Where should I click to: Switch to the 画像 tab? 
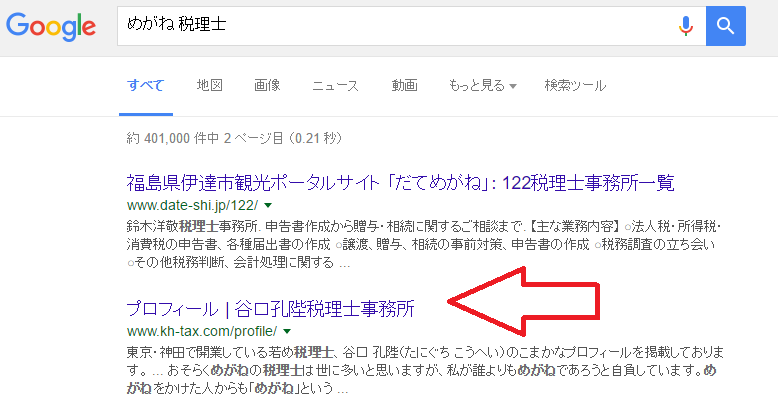tap(267, 85)
